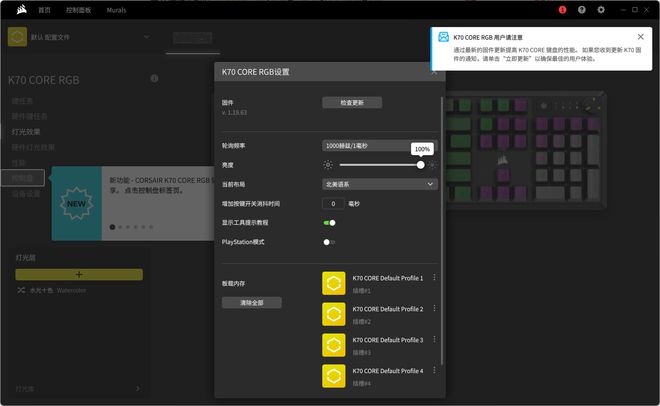
Task: Open the Murals tab
Action: tap(116, 10)
